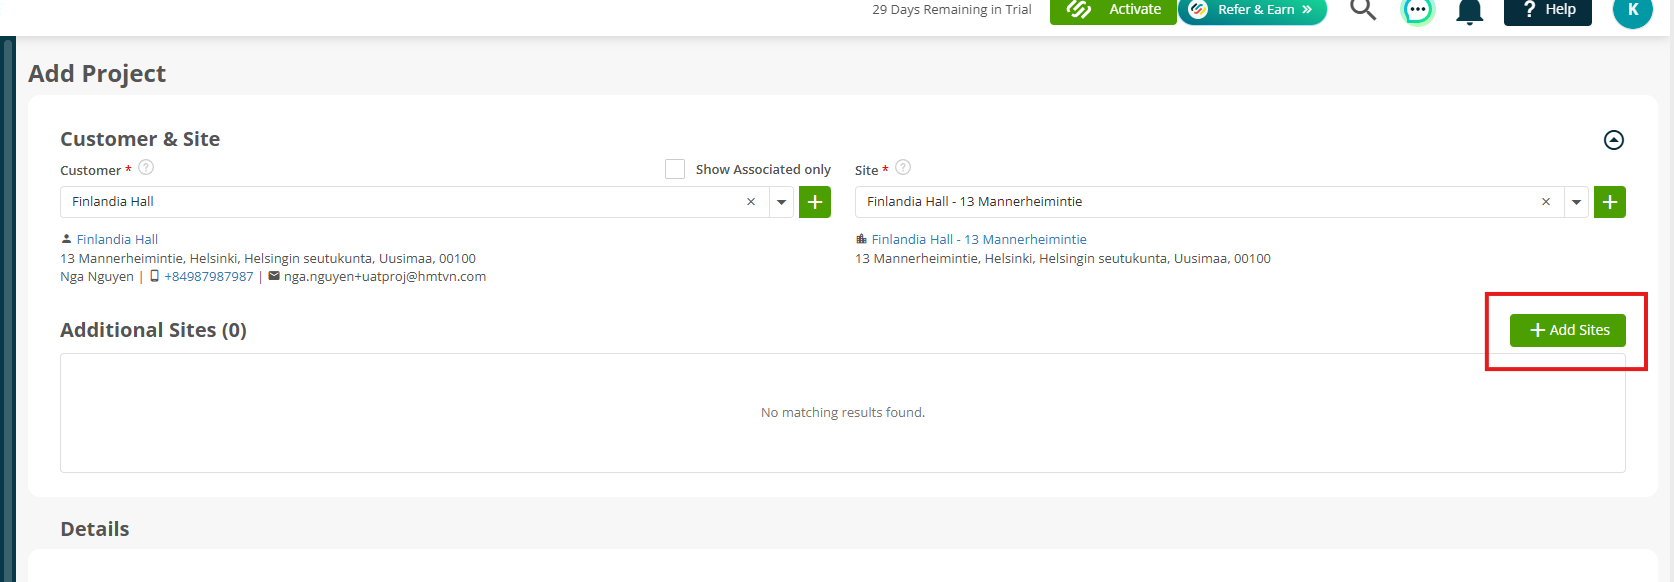Open Finlandia Hall - 13 Mannerheimintie site link
This screenshot has height=582, width=1674.
pos(979,239)
